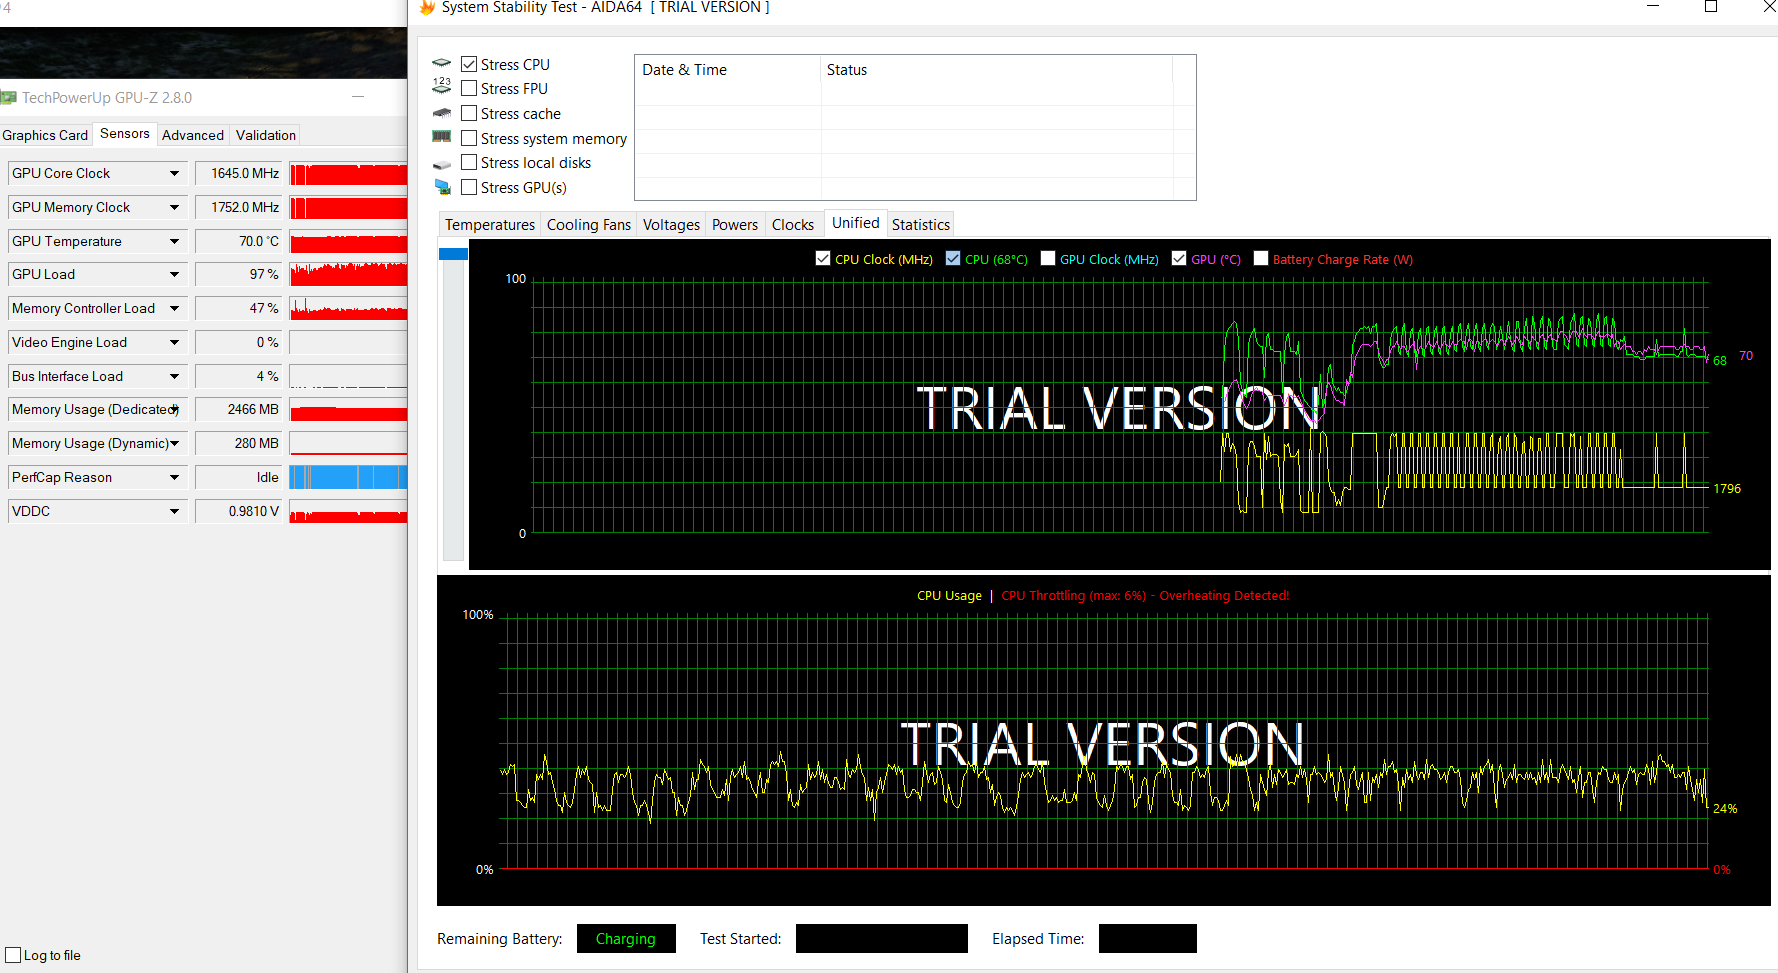This screenshot has height=973, width=1778.
Task: Enable the Stress cache checkbox
Action: (469, 113)
